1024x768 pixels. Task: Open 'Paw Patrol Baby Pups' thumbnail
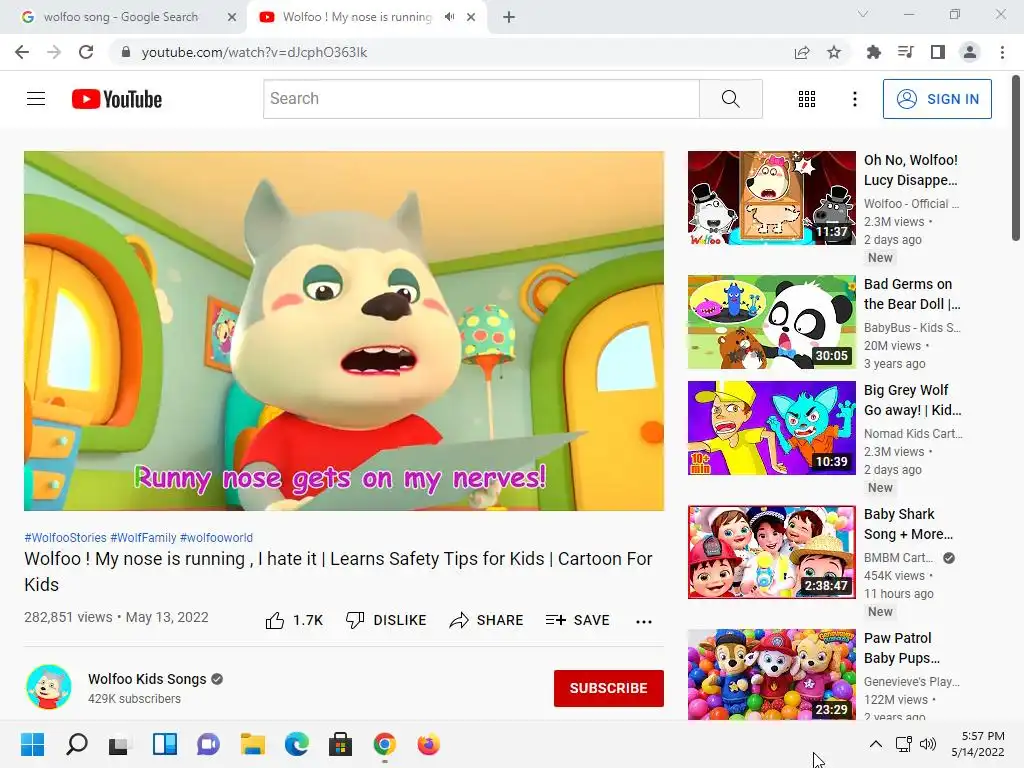pyautogui.click(x=771, y=674)
